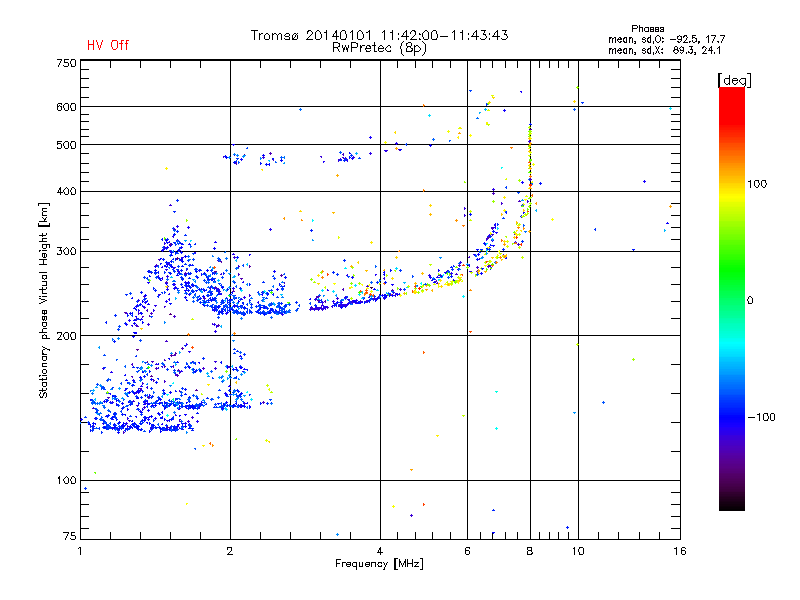Click the y-axis tick label '75'

[70, 536]
